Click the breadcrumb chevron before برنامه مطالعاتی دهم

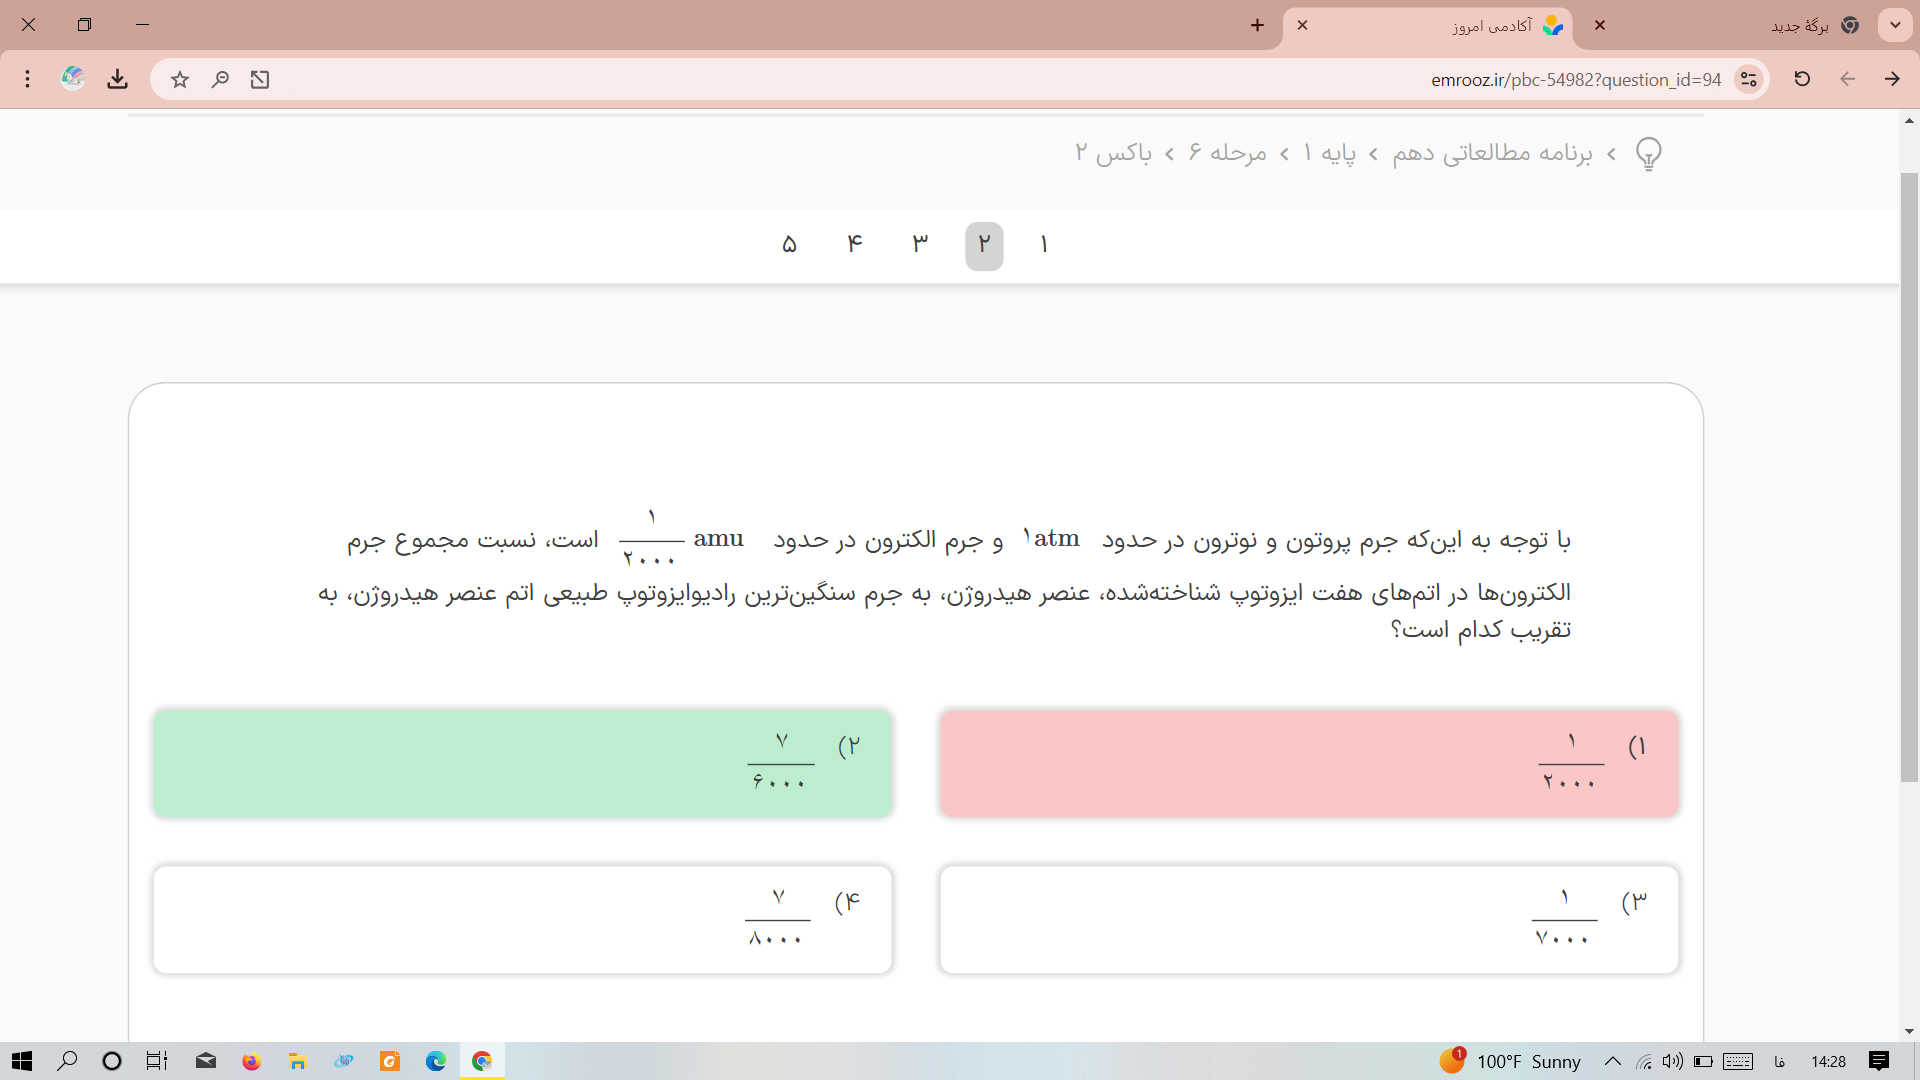tap(1611, 154)
